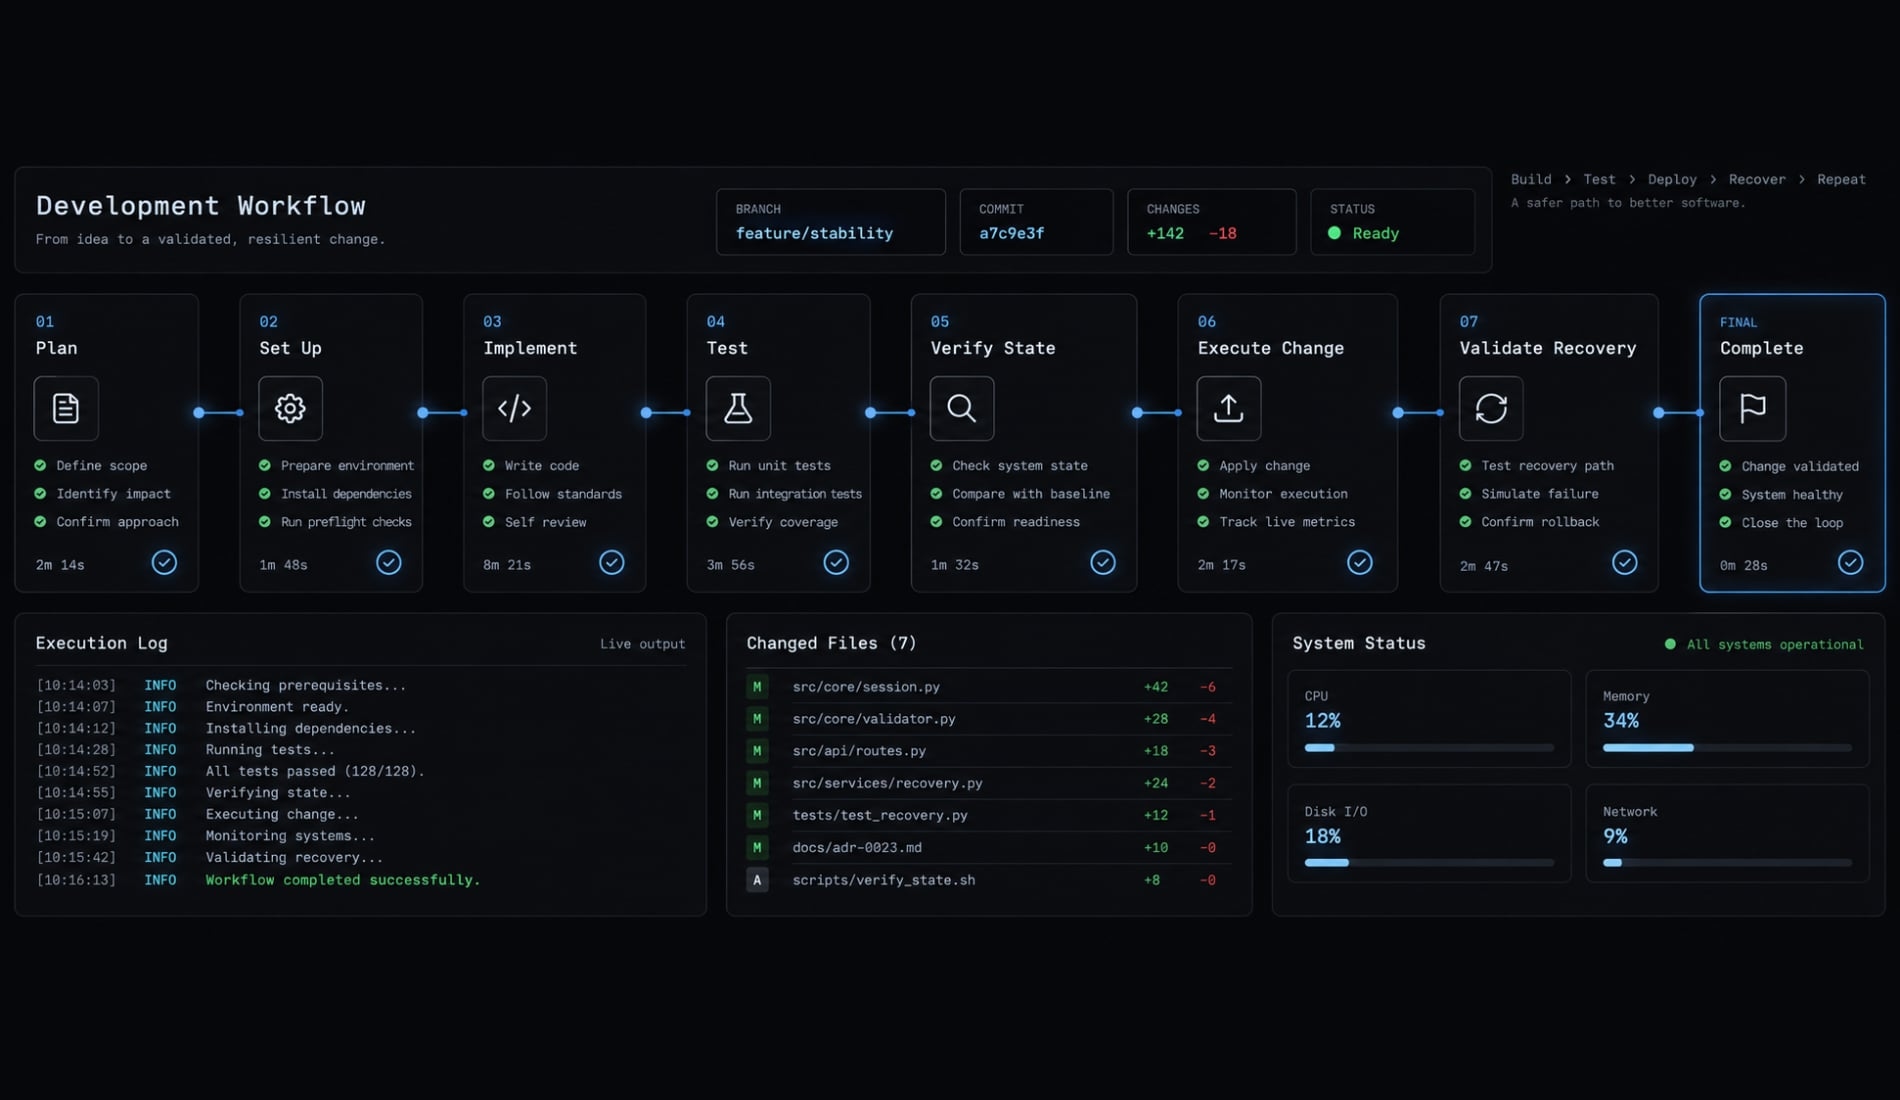
Task: Click the Validate Recovery card's checkmark circle
Action: pos(1624,562)
